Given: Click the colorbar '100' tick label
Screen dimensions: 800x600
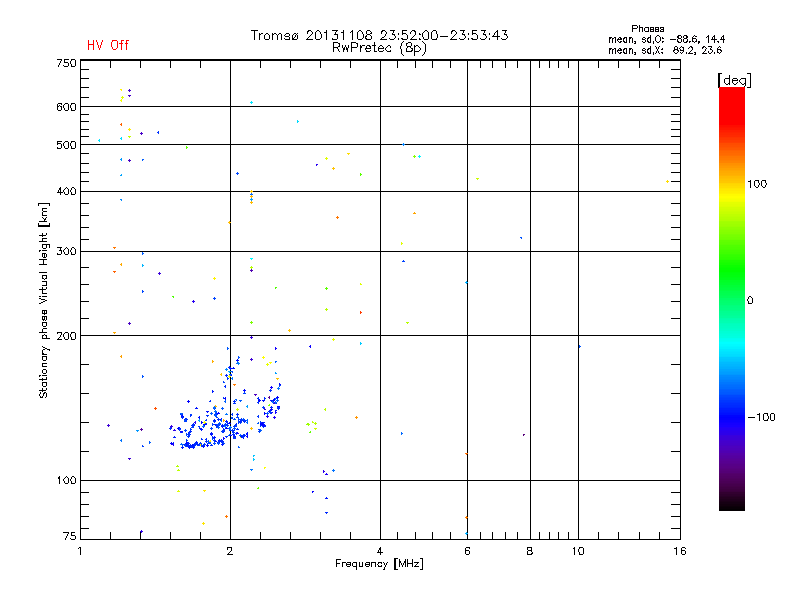Looking at the screenshot, I should pos(757,184).
